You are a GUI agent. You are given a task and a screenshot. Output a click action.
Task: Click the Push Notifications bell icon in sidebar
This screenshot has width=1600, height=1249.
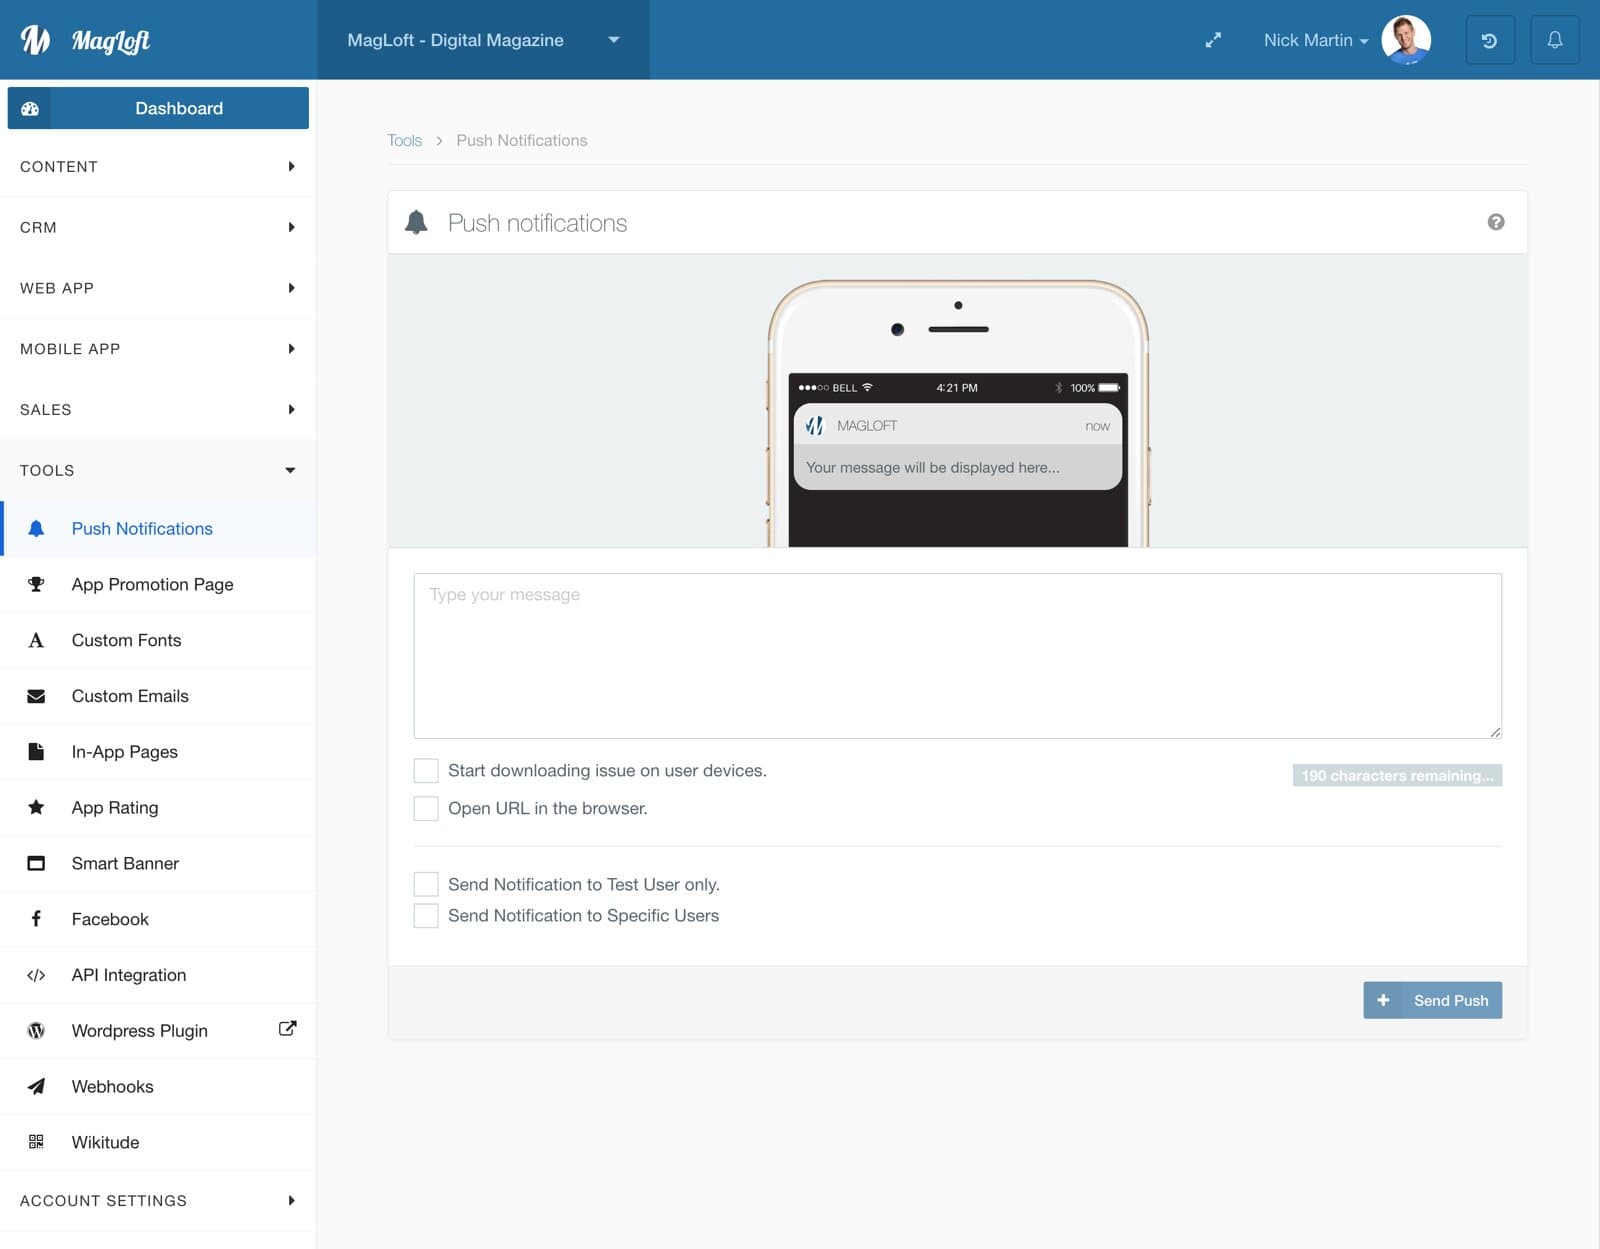(x=36, y=529)
